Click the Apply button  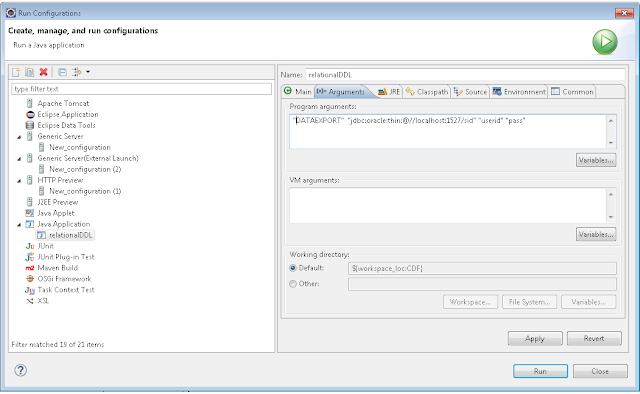[x=535, y=338]
